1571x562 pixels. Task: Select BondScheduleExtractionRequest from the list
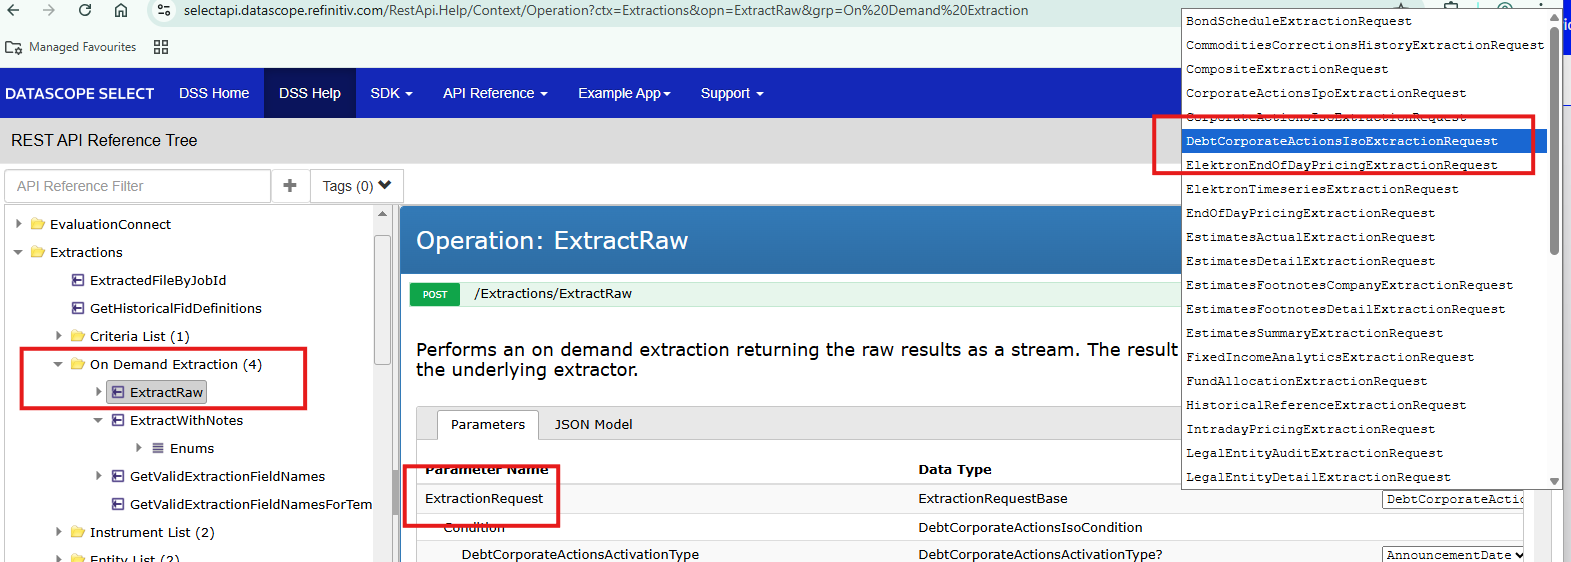tap(1365, 21)
